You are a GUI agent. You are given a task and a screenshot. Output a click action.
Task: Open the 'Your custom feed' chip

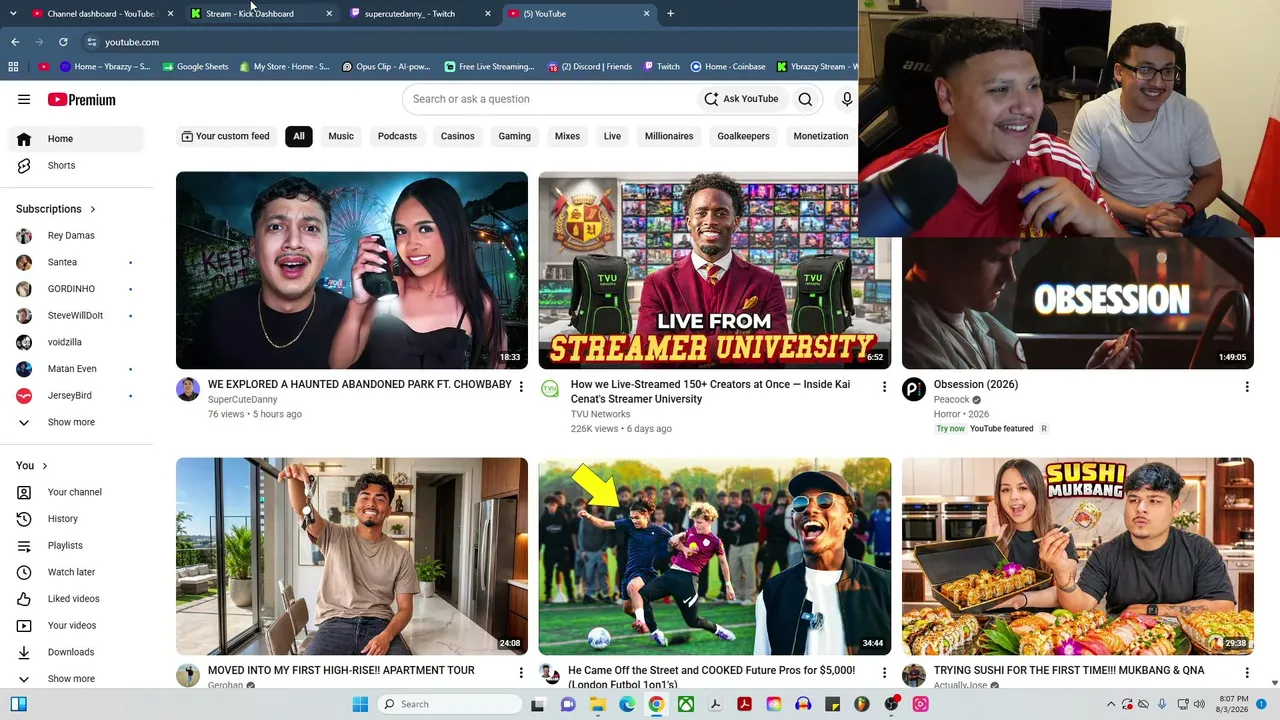tap(225, 136)
